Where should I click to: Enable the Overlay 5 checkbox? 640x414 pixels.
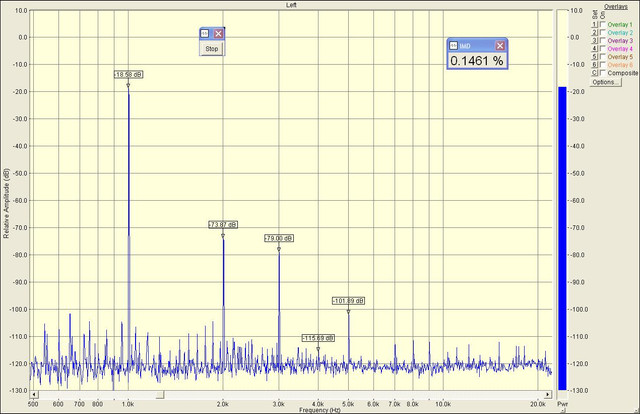point(602,57)
